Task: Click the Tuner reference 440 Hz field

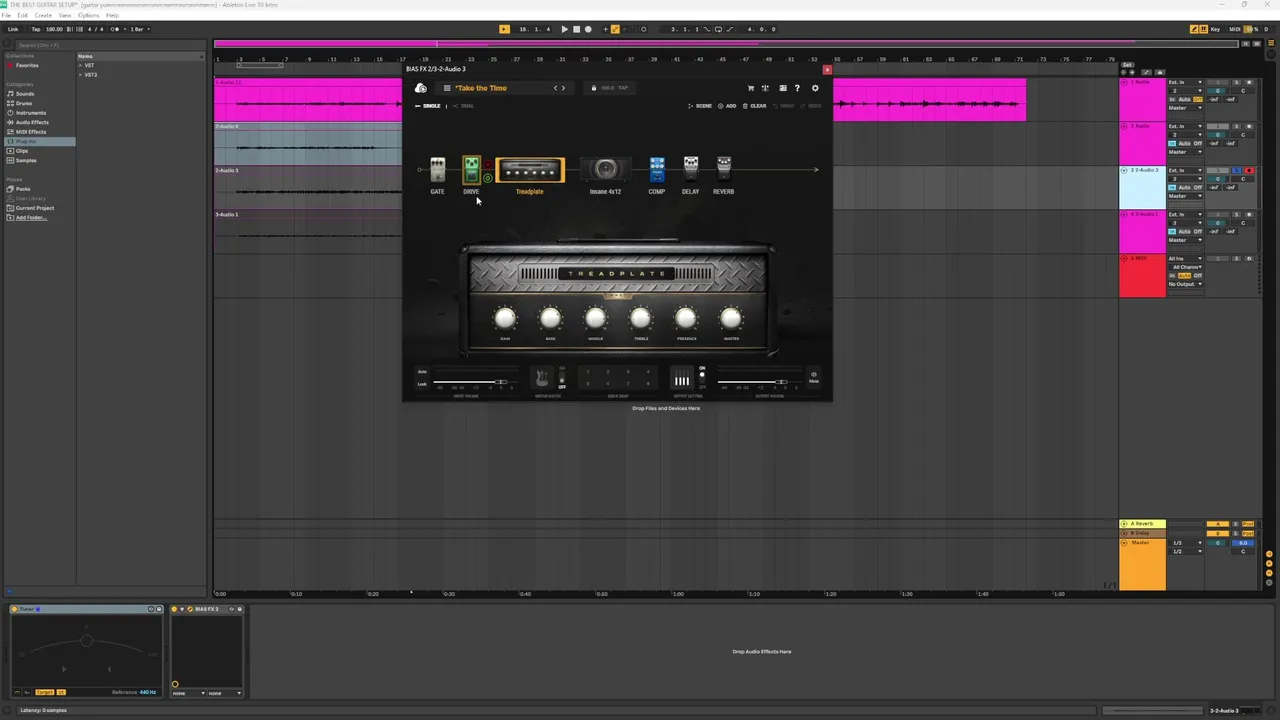Action: point(148,692)
